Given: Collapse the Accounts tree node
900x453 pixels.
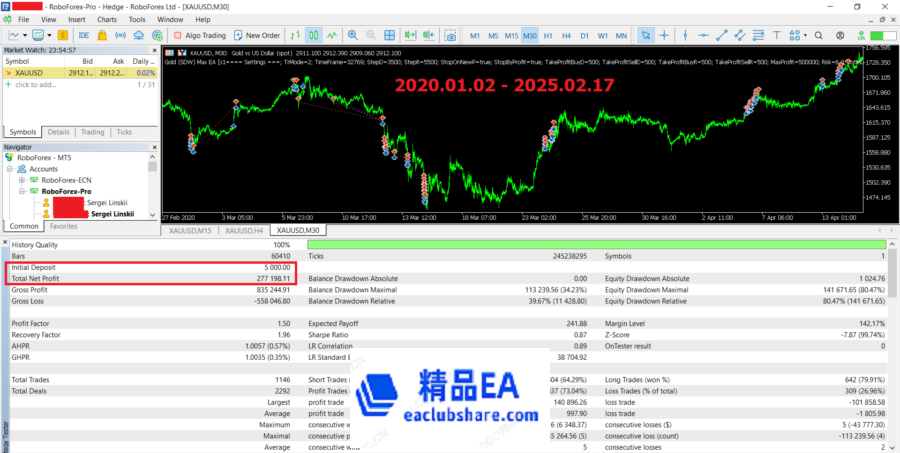Looking at the screenshot, I should (x=10, y=169).
